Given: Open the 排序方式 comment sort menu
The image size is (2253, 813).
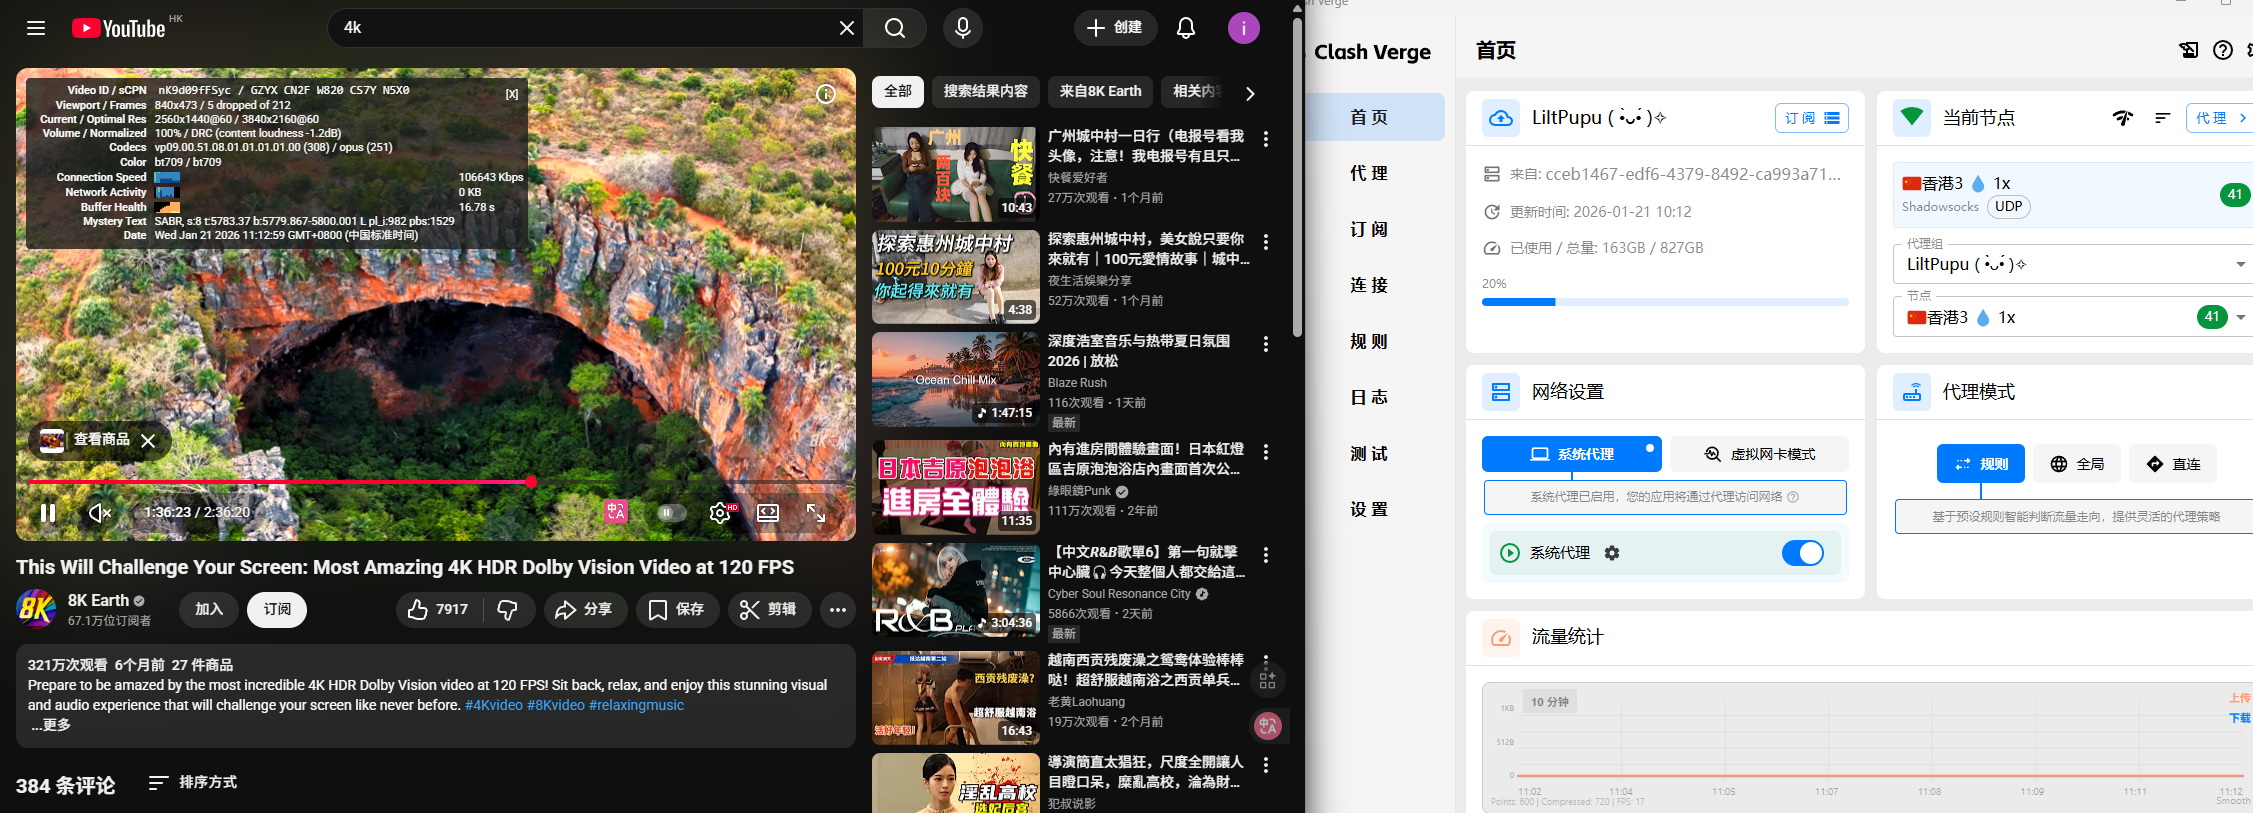Looking at the screenshot, I should [x=193, y=782].
